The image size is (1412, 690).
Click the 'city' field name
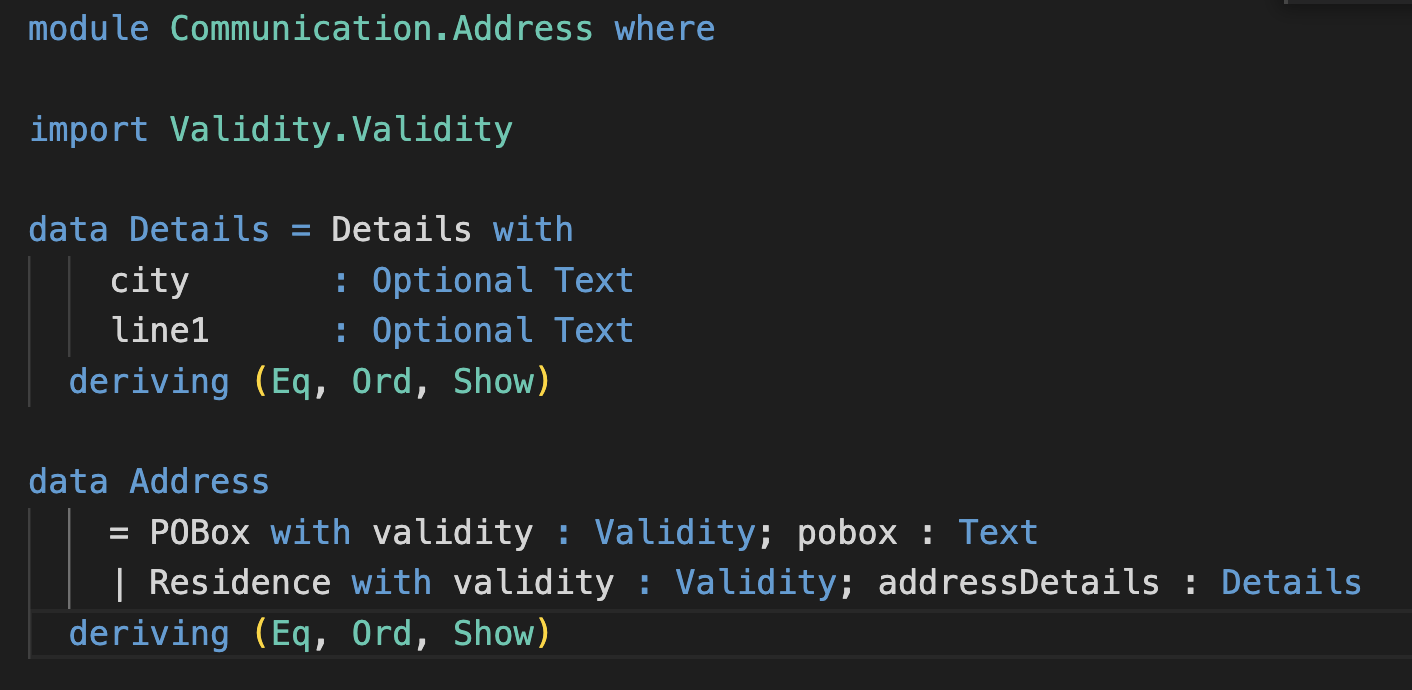pos(149,281)
